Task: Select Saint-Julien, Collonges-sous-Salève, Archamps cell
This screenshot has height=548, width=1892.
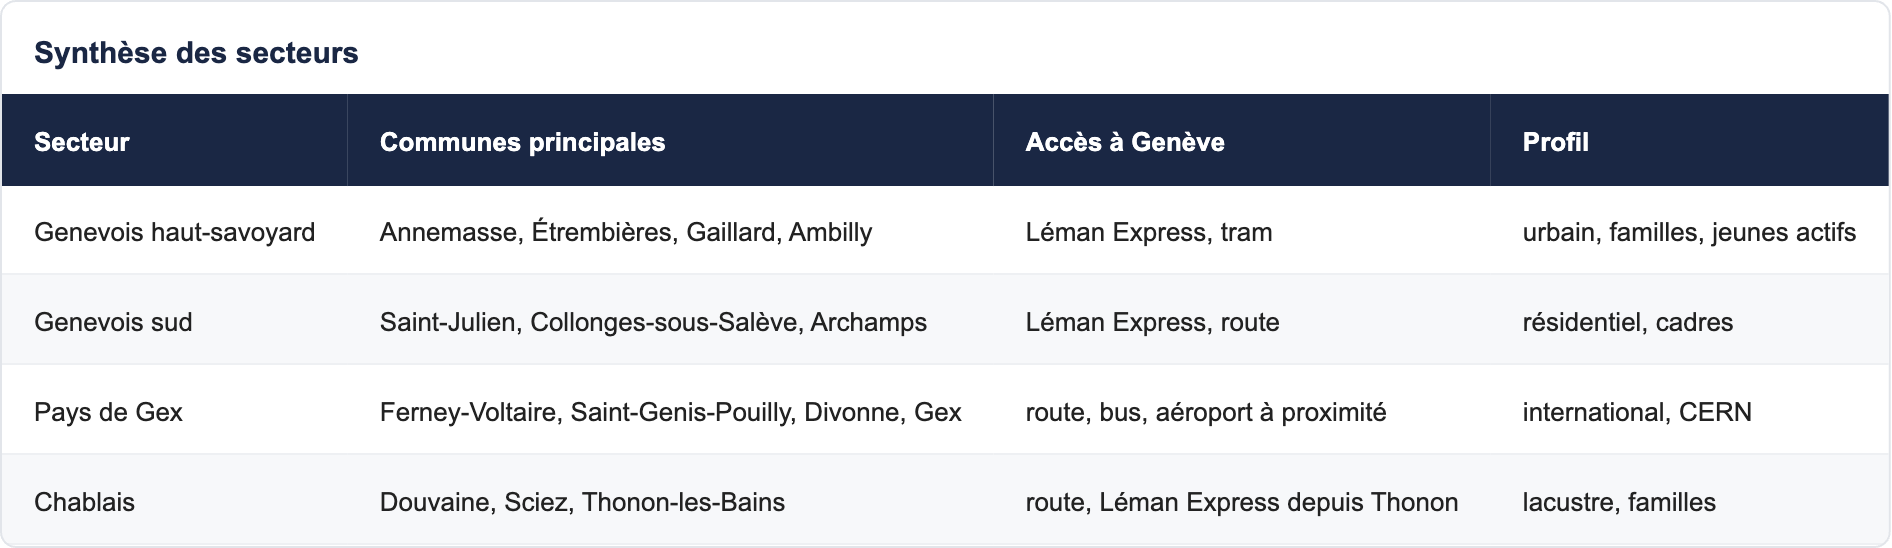Action: tap(670, 322)
